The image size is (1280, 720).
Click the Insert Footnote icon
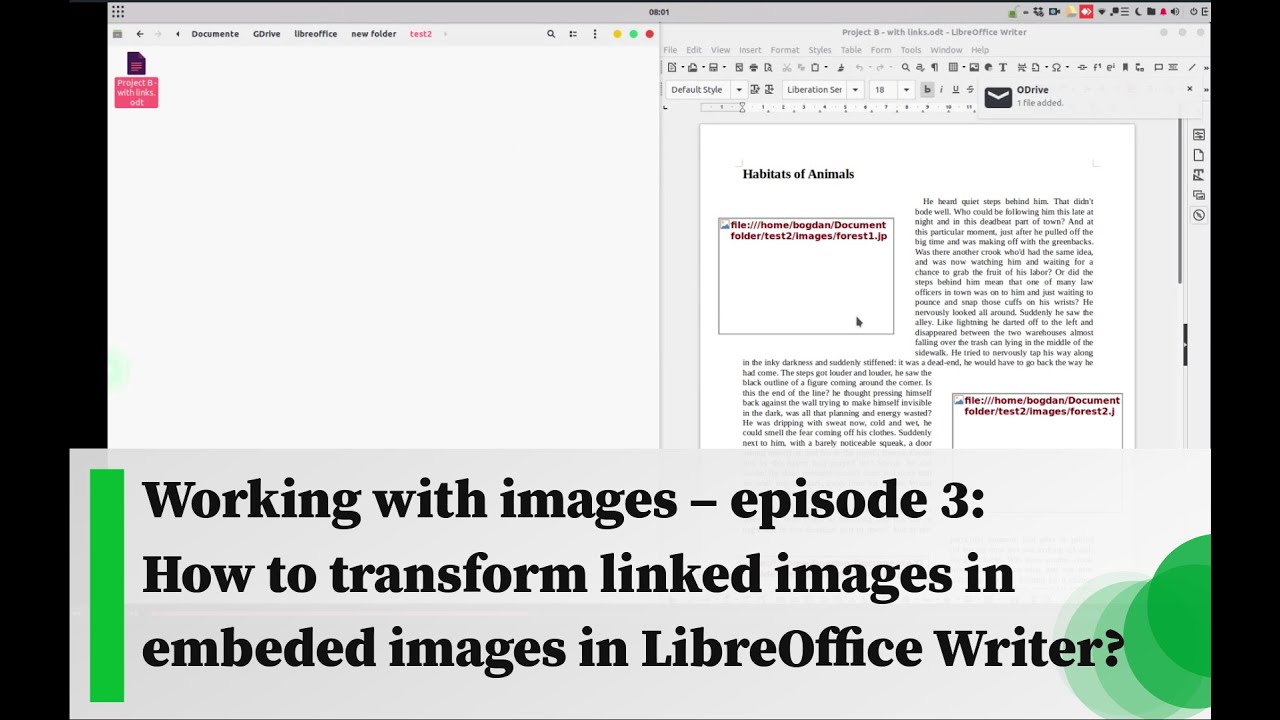click(1097, 67)
